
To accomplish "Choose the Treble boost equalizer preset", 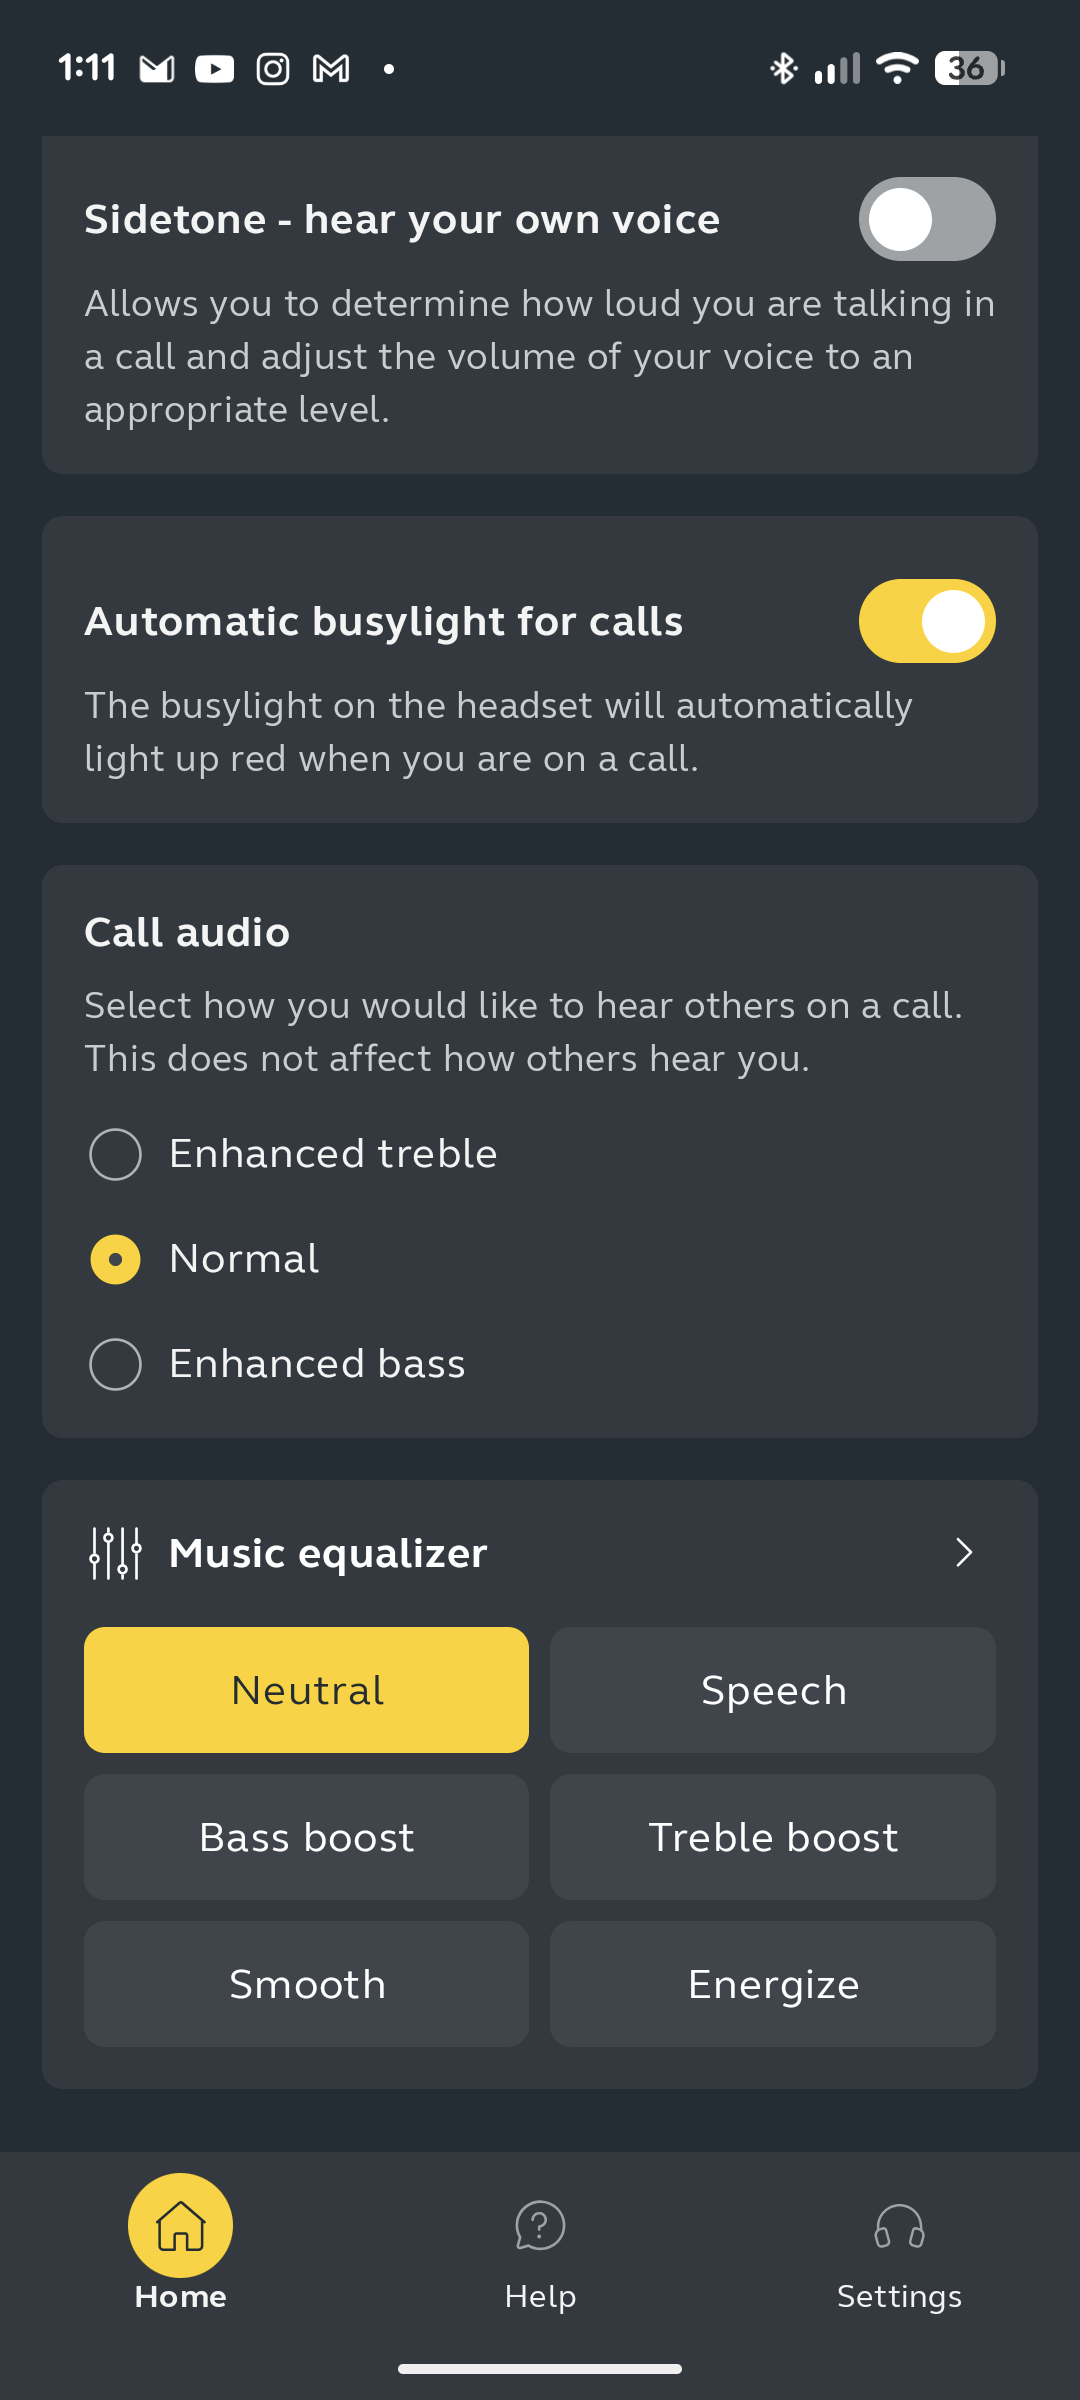I will (x=772, y=1837).
